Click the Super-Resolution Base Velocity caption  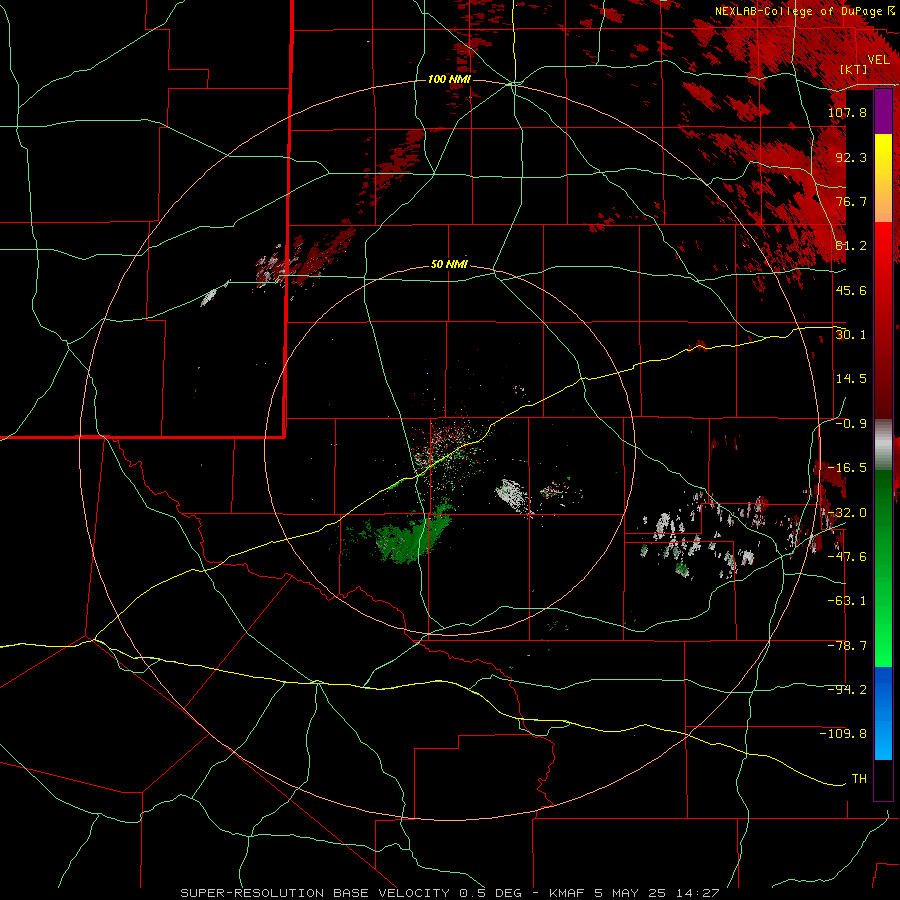[449, 893]
